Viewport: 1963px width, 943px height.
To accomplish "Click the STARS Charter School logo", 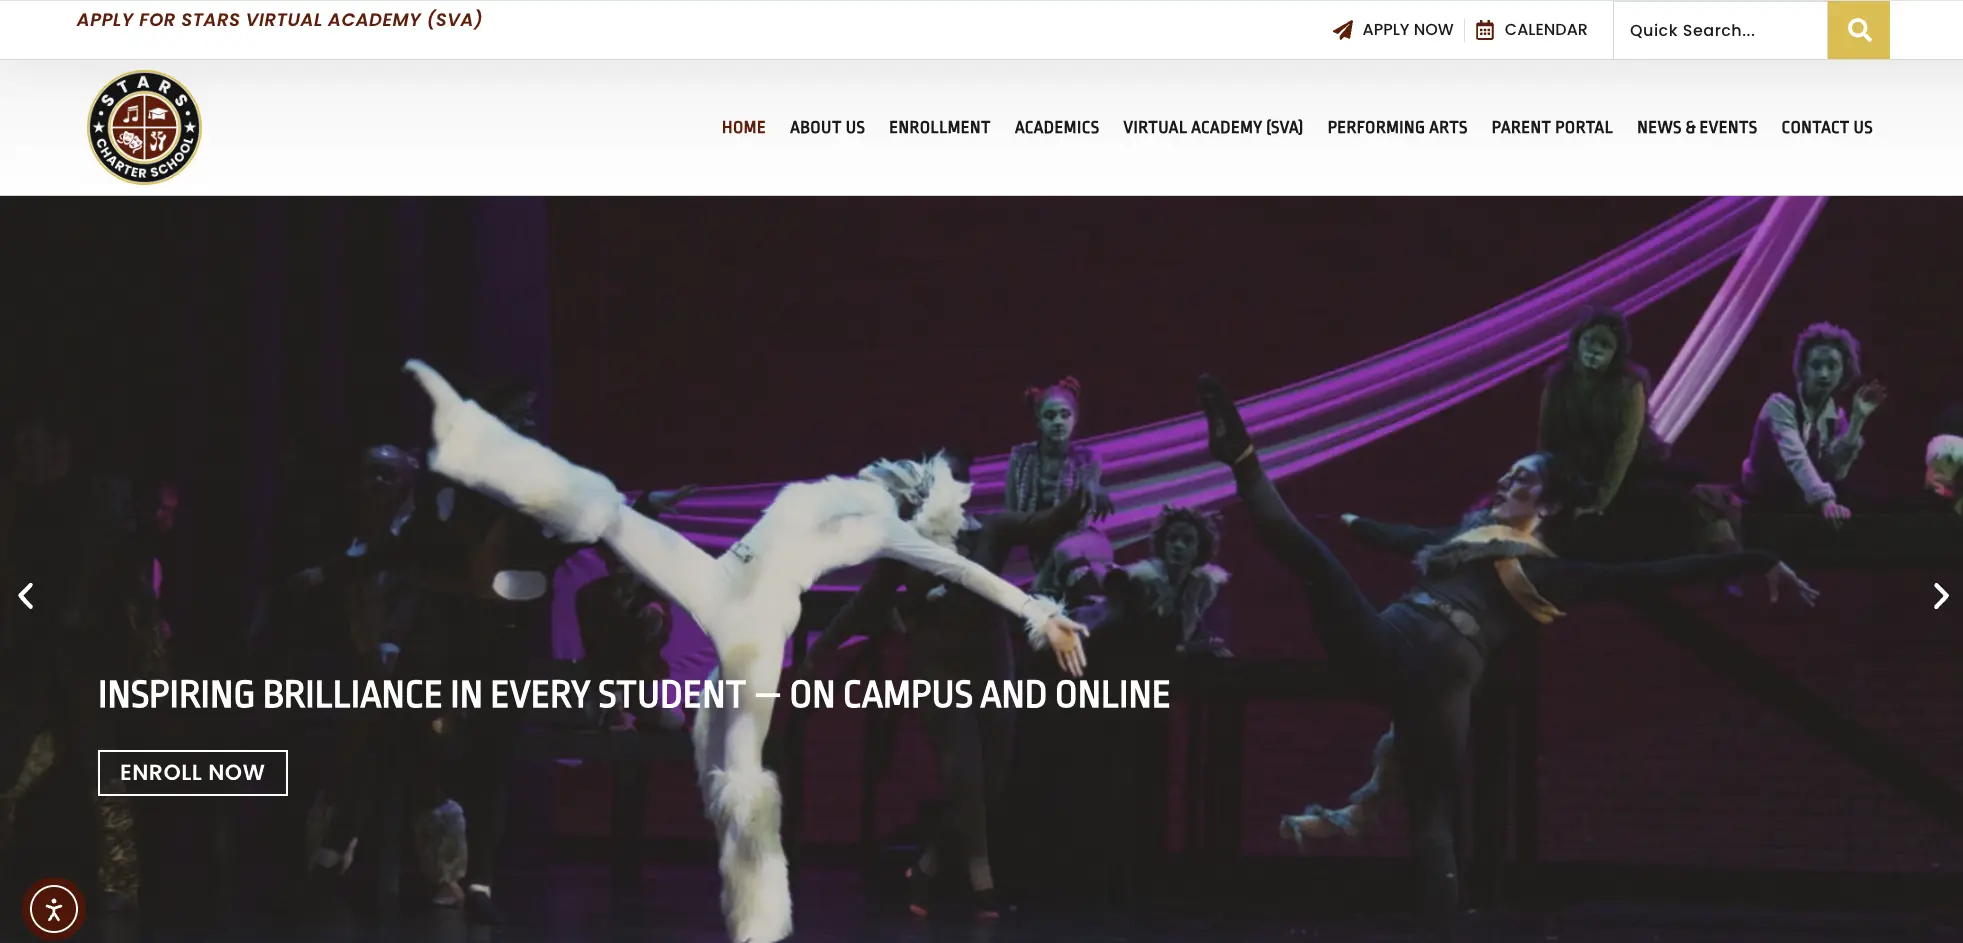I will 145,127.
